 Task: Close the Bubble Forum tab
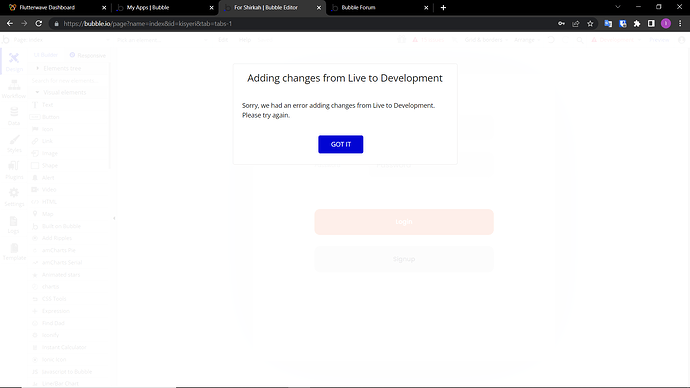click(426, 7)
